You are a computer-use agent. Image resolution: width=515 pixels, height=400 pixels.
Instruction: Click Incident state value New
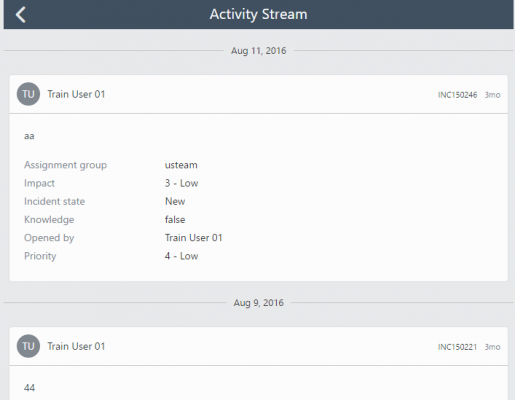tap(175, 201)
